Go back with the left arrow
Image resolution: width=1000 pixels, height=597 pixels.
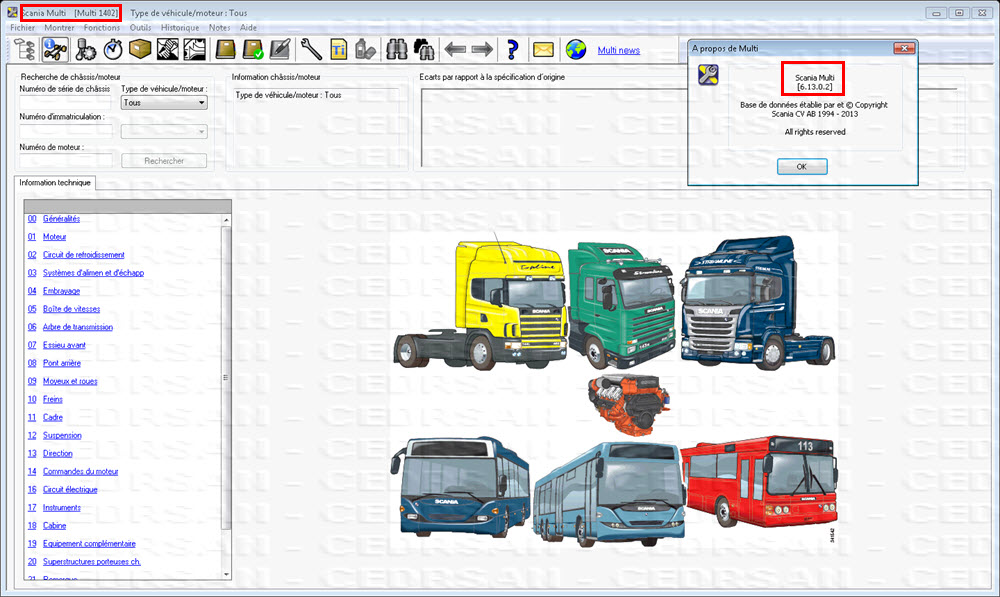point(455,49)
